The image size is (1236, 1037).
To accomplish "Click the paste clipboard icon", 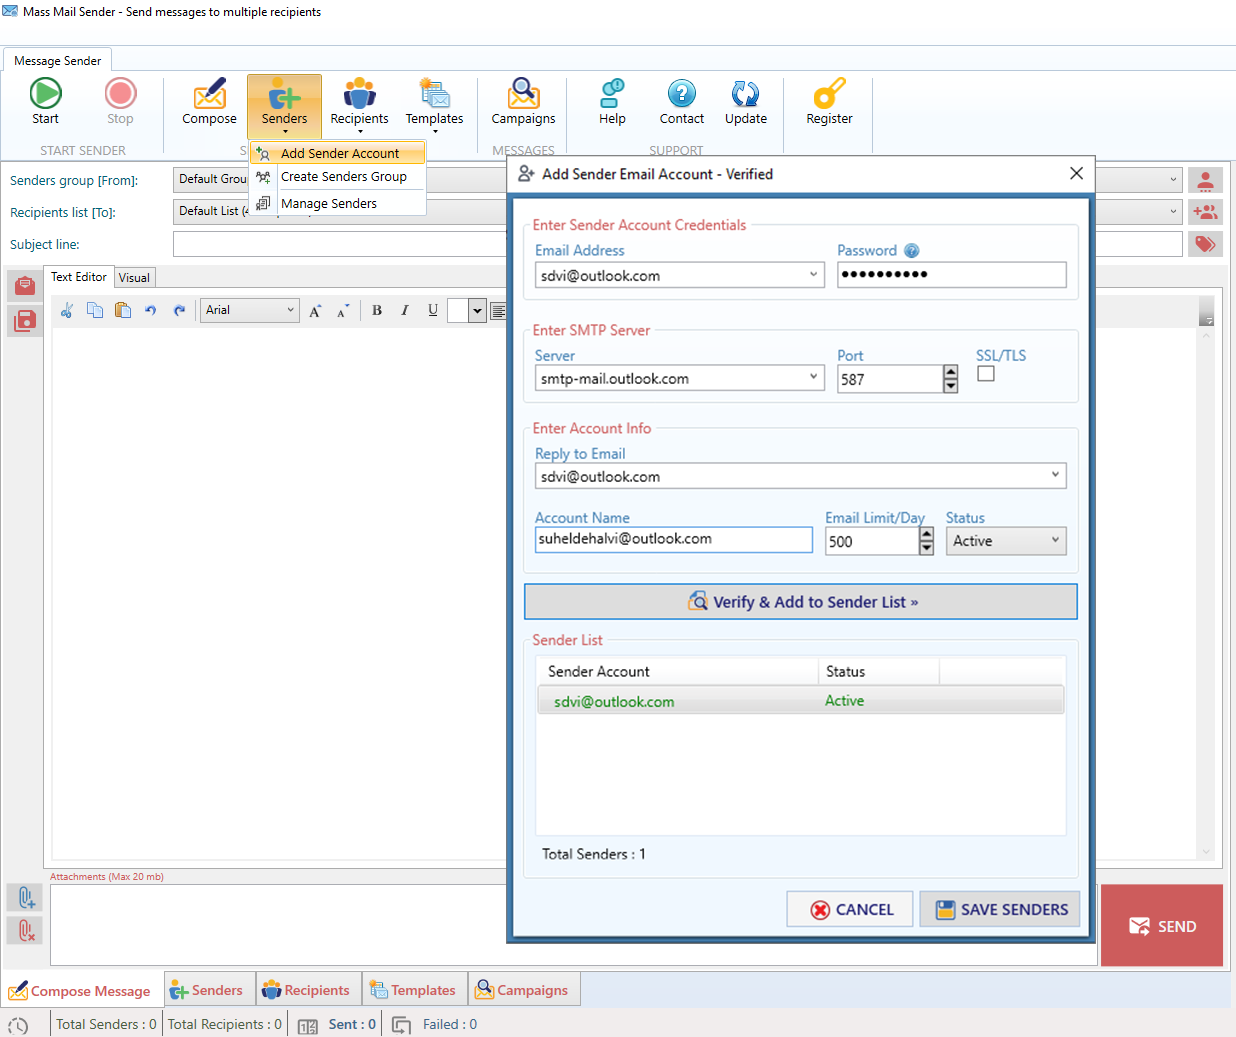I will point(123,310).
